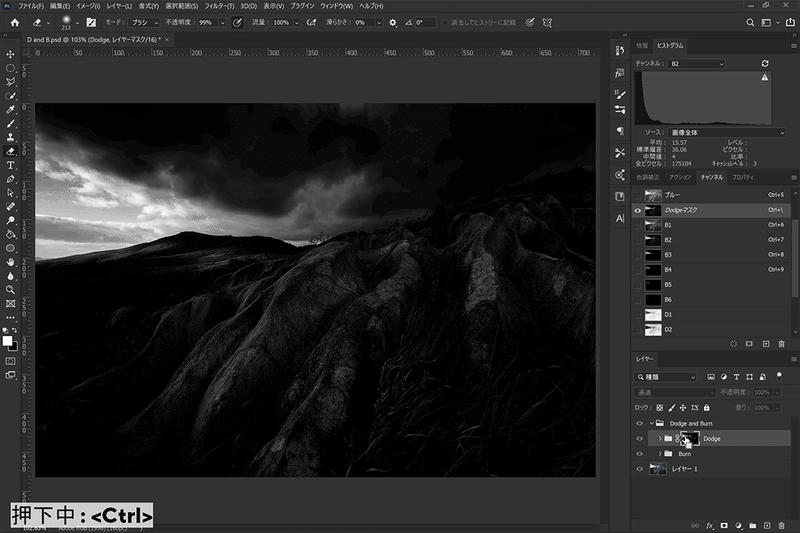This screenshot has width=800, height=533.
Task: Load channel as selection with dotted circle icon
Action: 733,343
